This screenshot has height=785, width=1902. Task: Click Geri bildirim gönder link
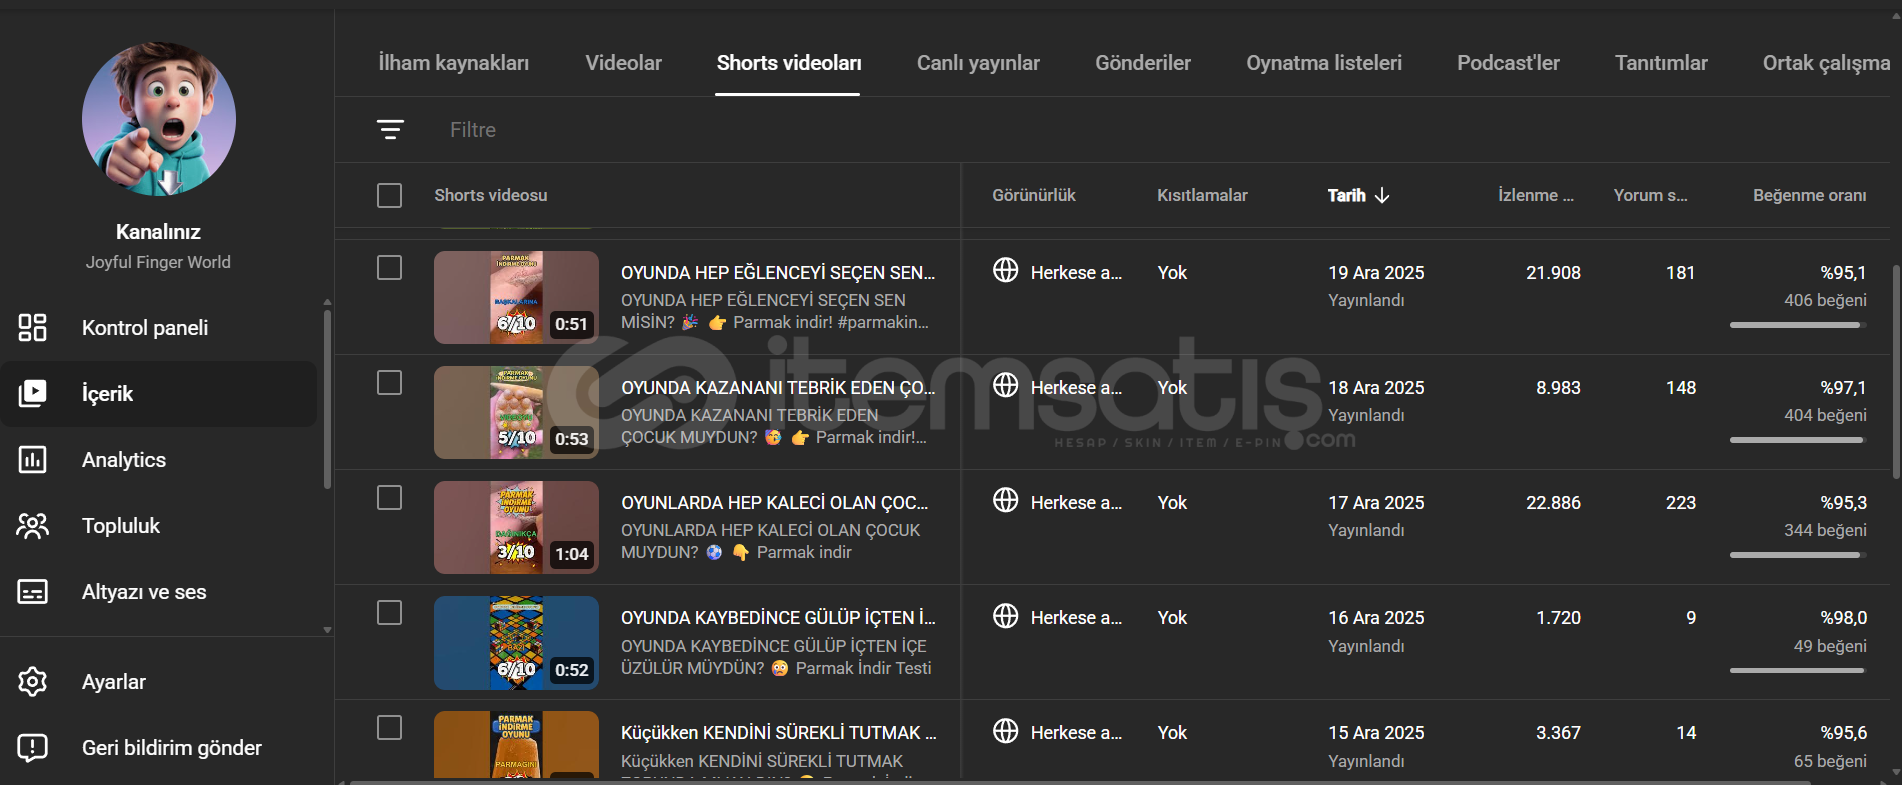click(159, 747)
